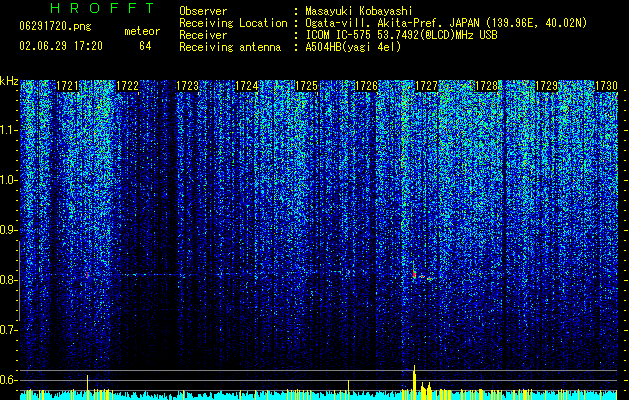Click the 1723 time marker
The width and height of the screenshot is (629, 400).
[x=187, y=86]
